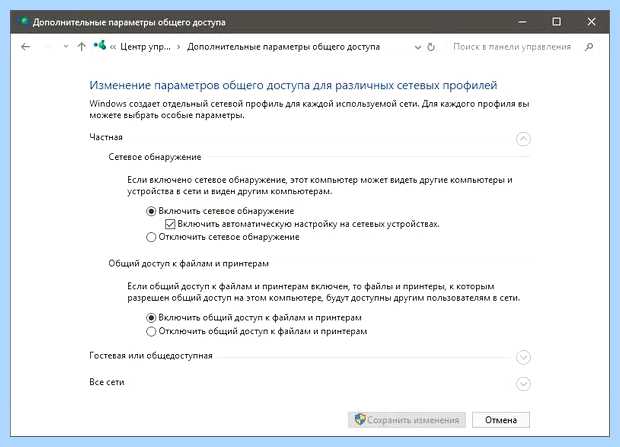Click Гостевая или общедоступная label
The image size is (620, 447).
(151, 356)
